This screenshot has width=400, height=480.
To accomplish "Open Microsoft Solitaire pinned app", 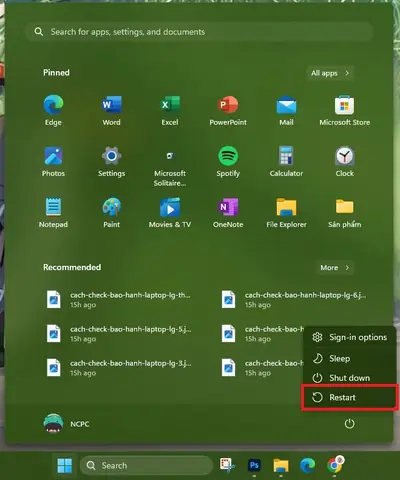I will click(x=170, y=166).
